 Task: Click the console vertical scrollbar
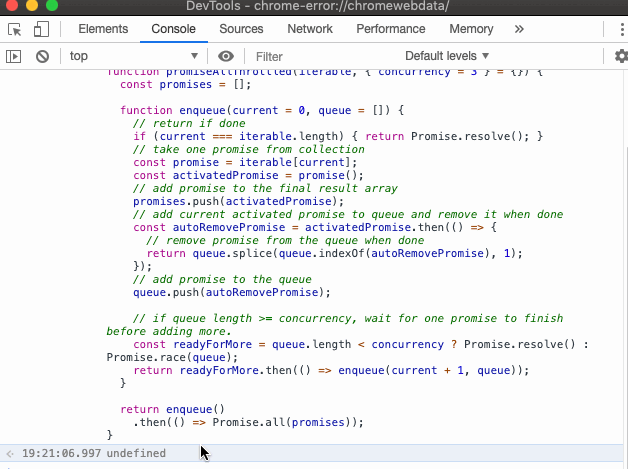(623, 250)
